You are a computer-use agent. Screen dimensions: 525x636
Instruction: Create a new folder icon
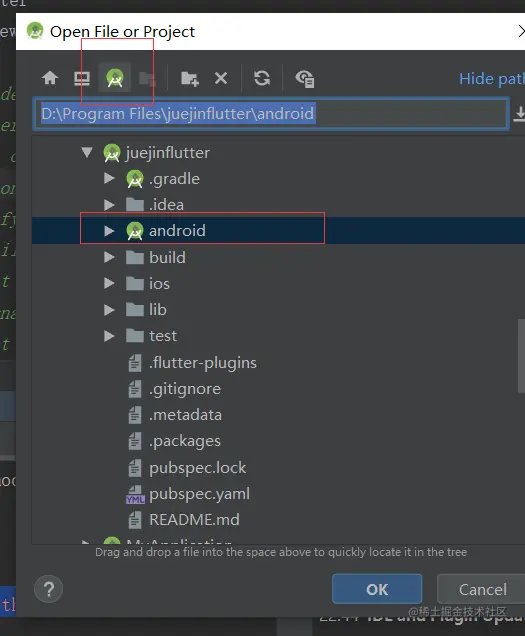189,78
